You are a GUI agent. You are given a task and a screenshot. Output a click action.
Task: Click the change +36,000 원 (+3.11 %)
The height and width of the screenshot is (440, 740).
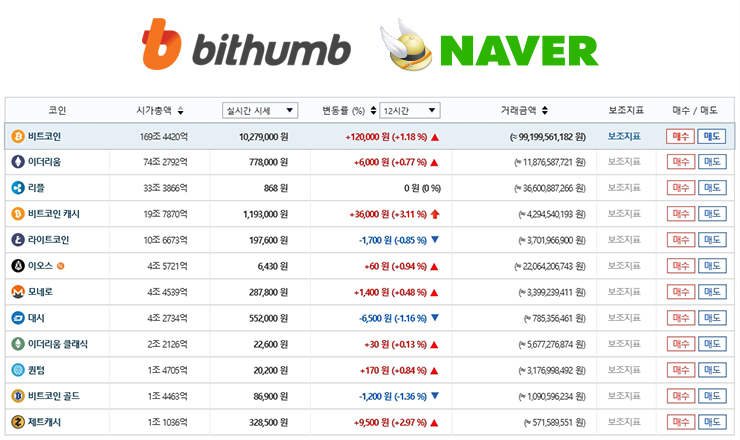pyautogui.click(x=388, y=214)
